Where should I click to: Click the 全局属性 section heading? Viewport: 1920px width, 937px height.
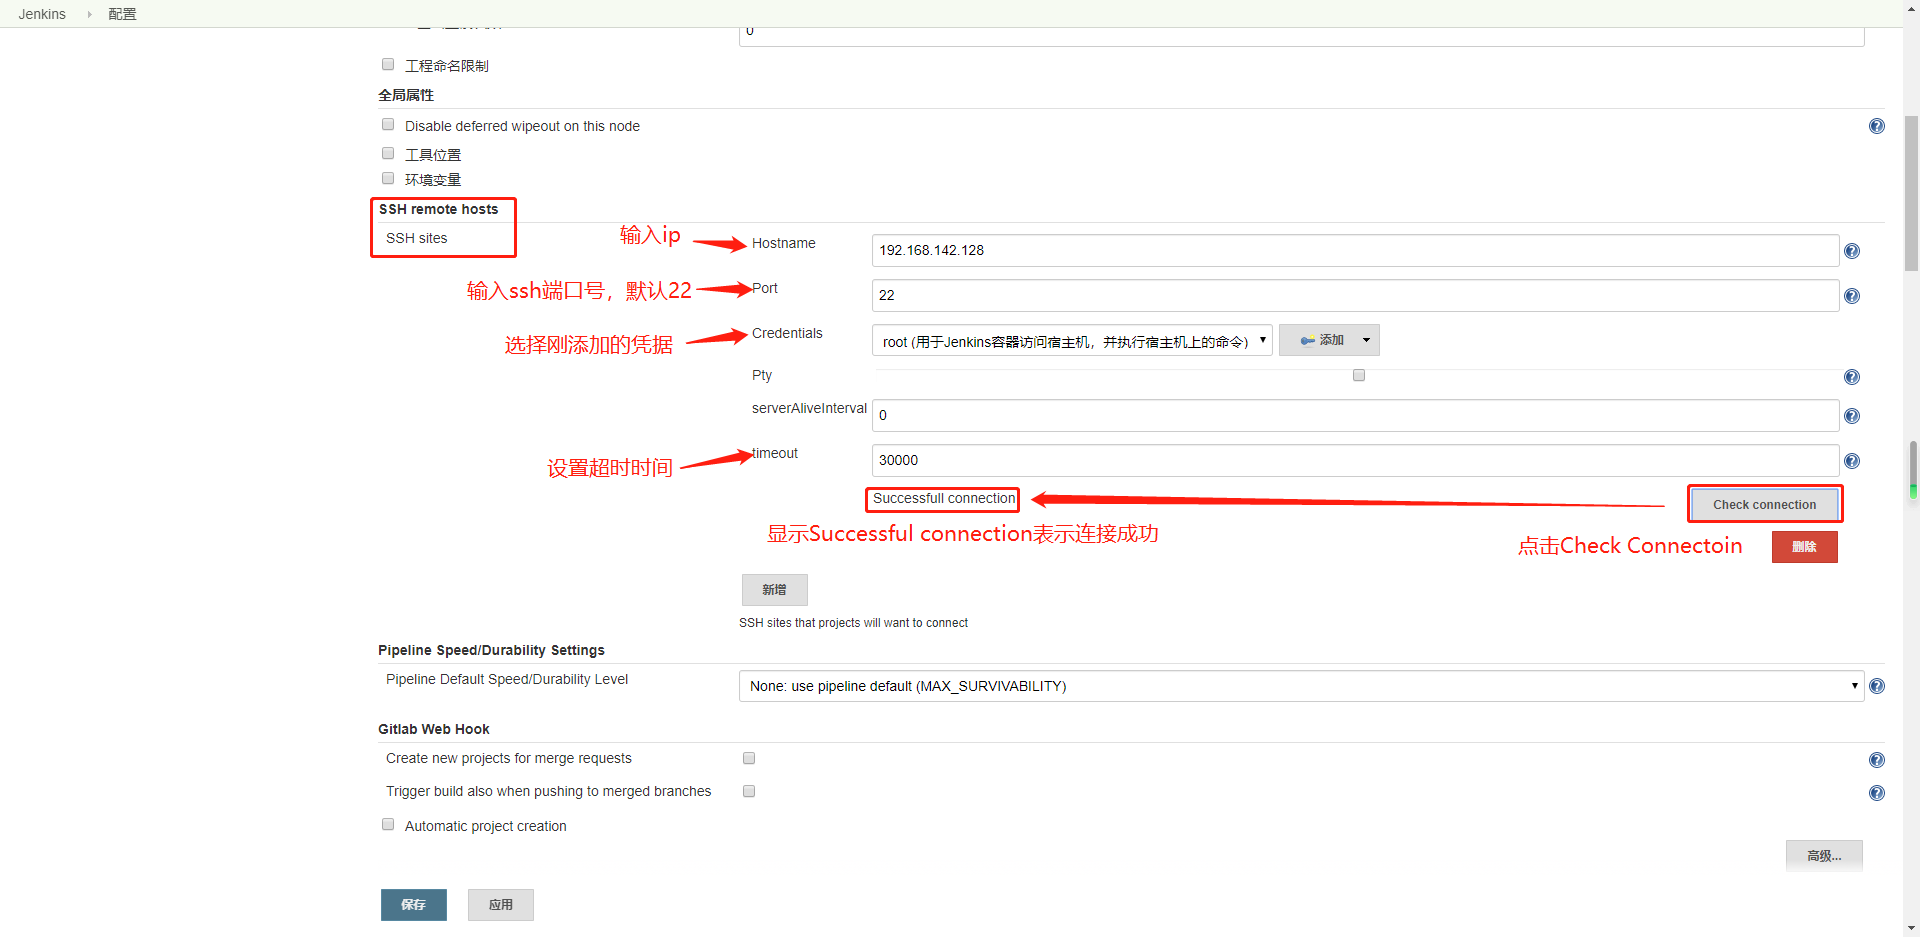pyautogui.click(x=406, y=95)
